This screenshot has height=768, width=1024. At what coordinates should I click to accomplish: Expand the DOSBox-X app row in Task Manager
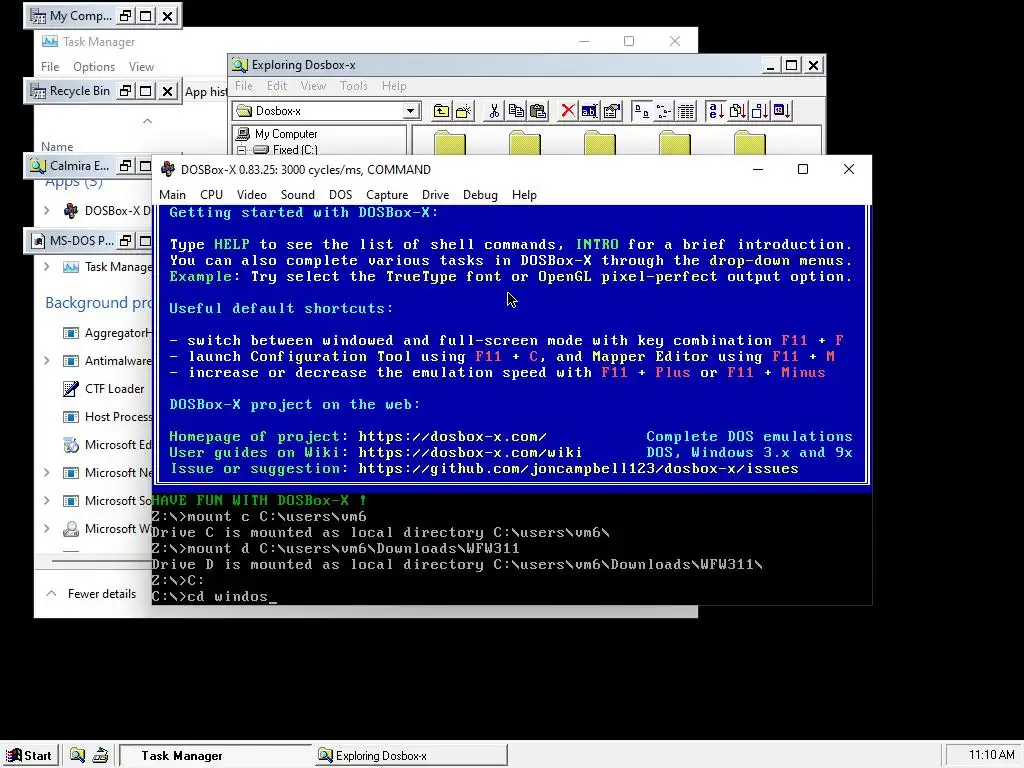pos(47,211)
